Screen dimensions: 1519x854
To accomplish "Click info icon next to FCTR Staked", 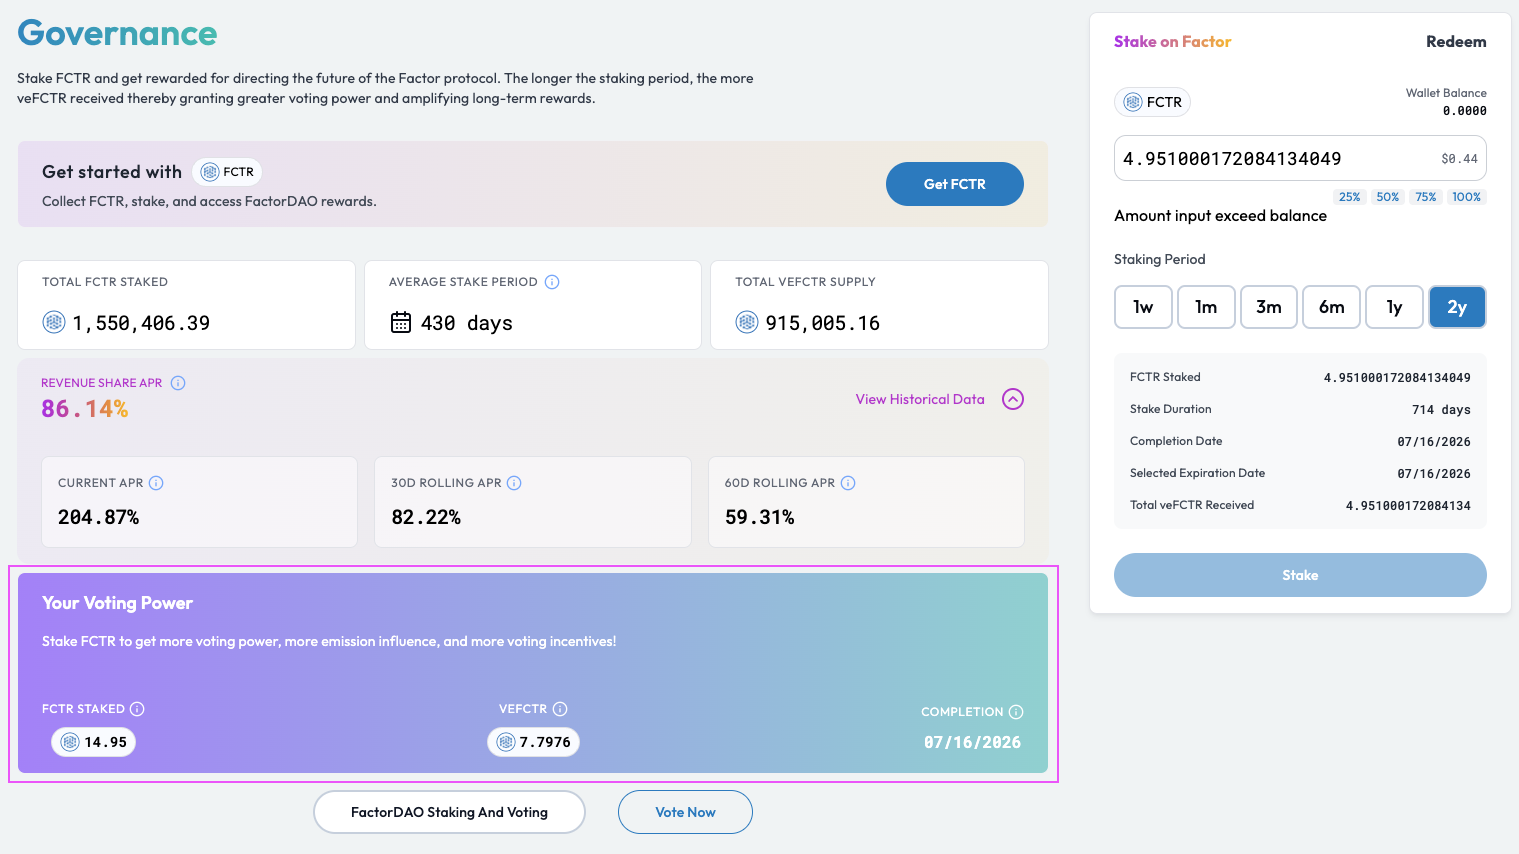I will click(x=138, y=709).
